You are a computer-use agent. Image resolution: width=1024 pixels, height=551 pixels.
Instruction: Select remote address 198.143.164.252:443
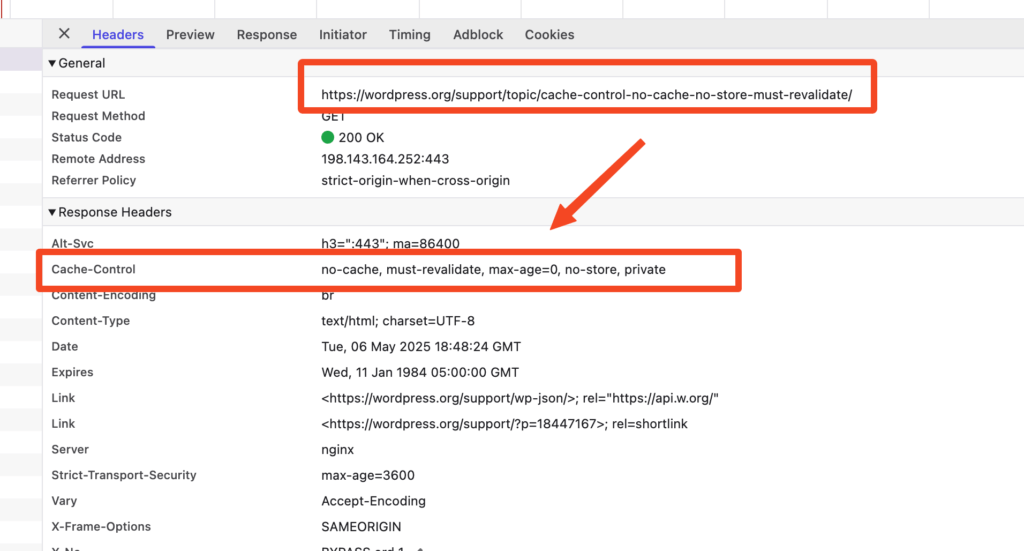(385, 159)
